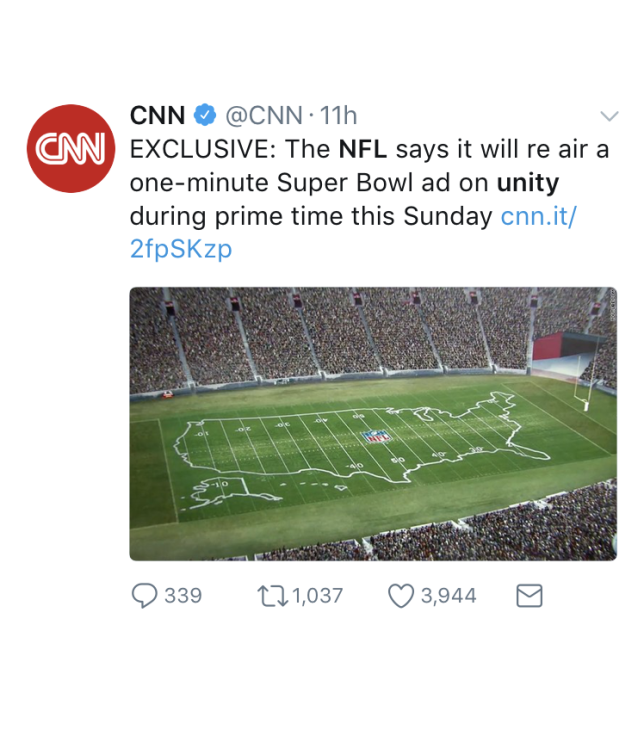Click NFL shield logo at midfield

(377, 436)
